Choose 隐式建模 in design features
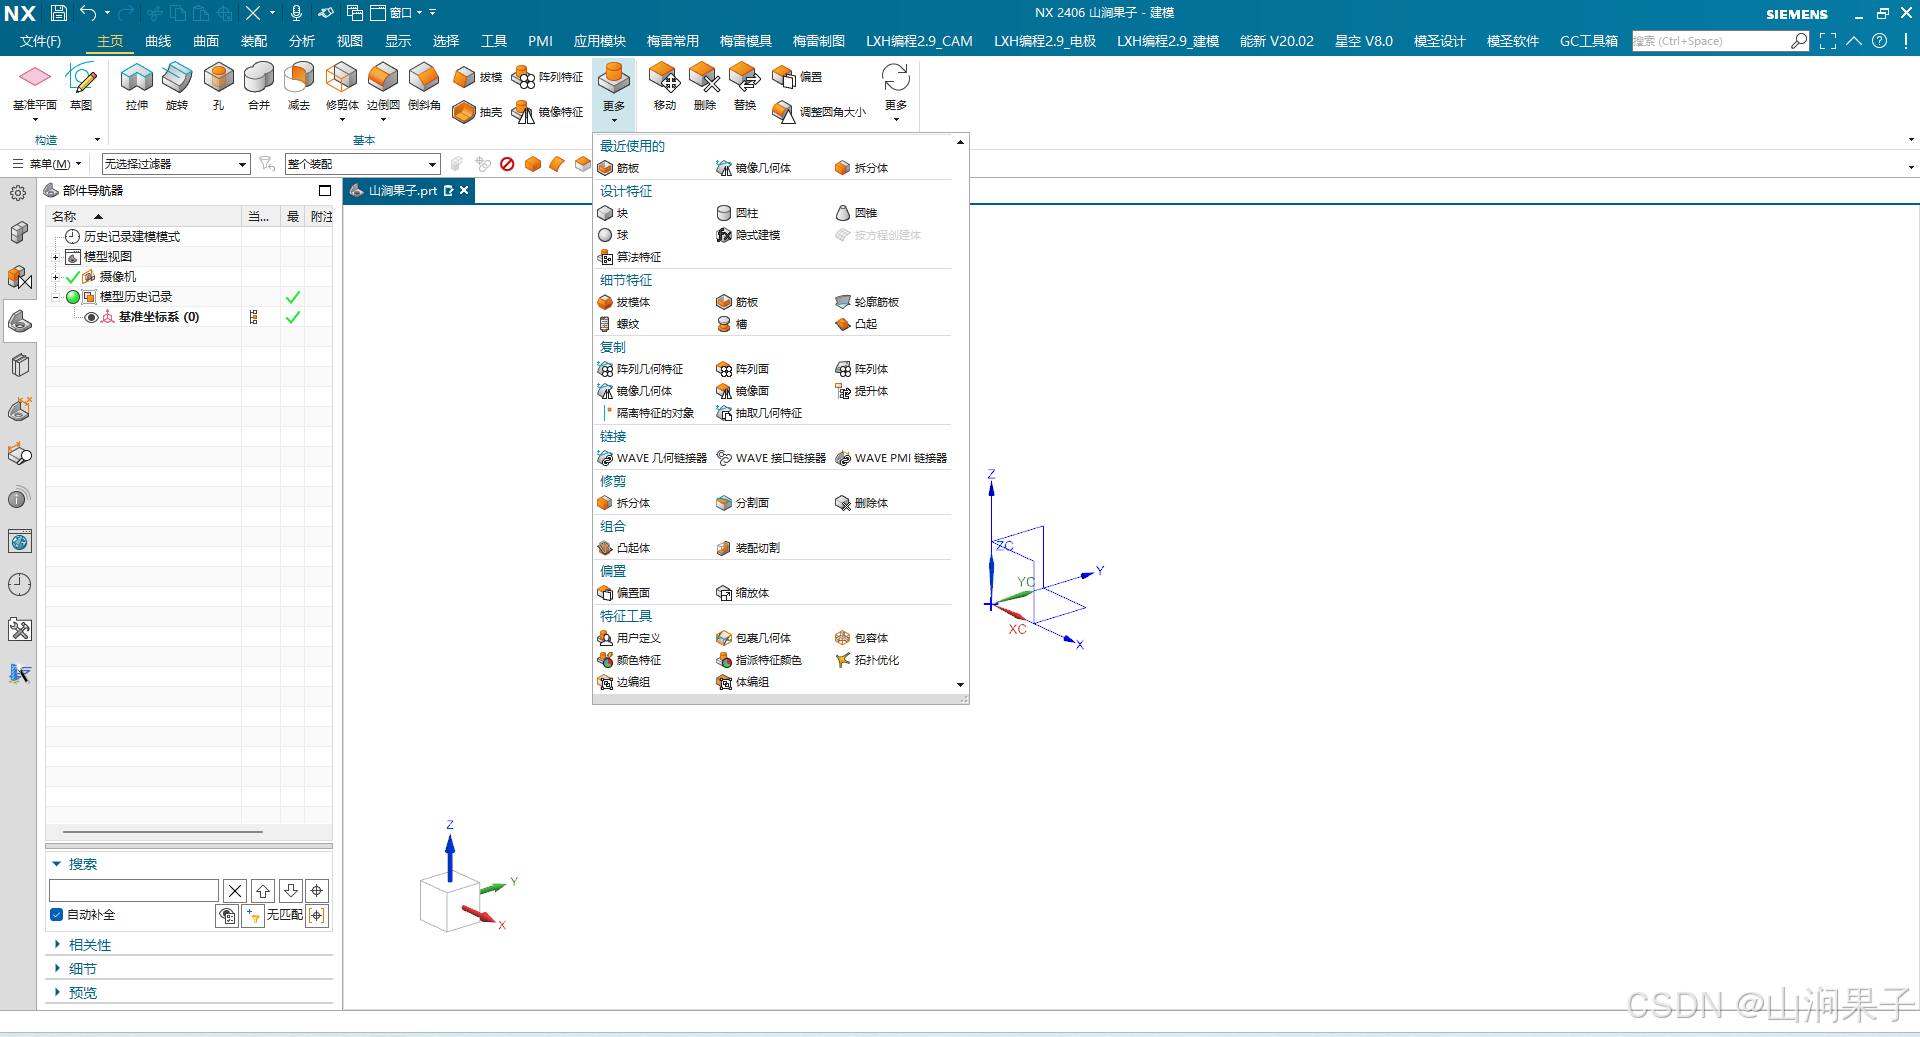The image size is (1920, 1037). click(x=748, y=235)
